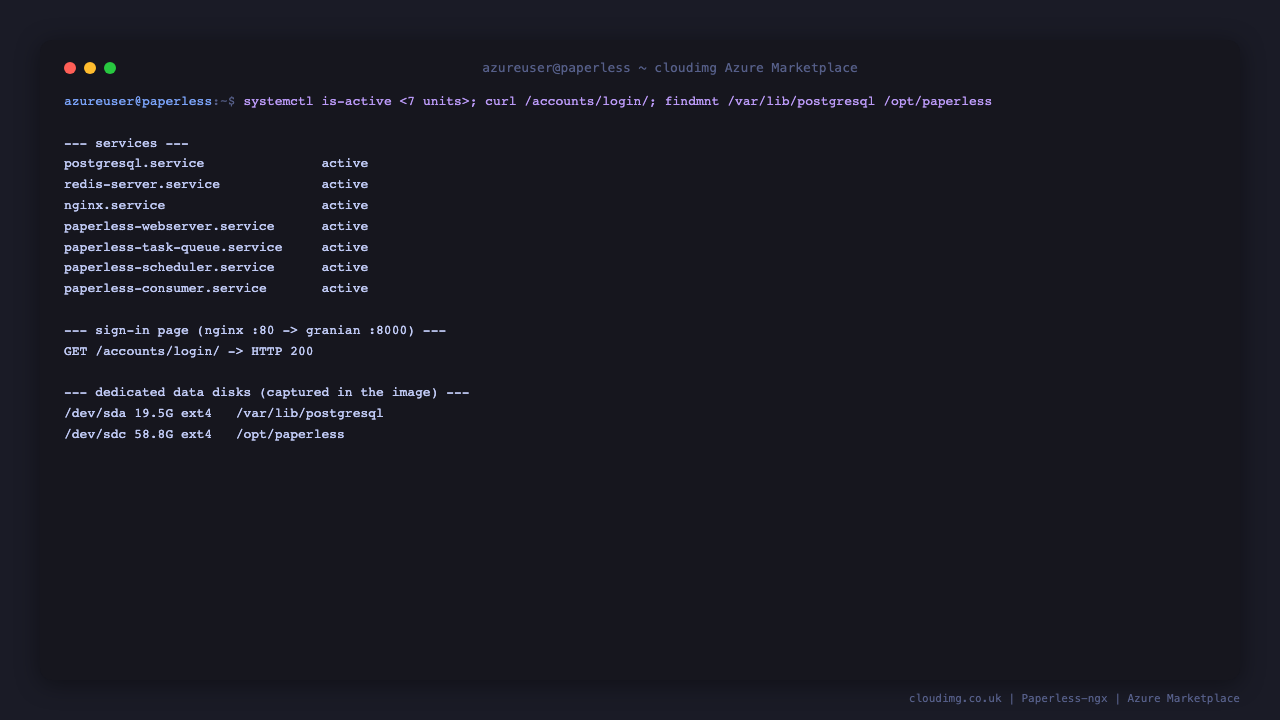The image size is (1280, 720).
Task: Select paperless-webserver.service row name
Action: (169, 226)
